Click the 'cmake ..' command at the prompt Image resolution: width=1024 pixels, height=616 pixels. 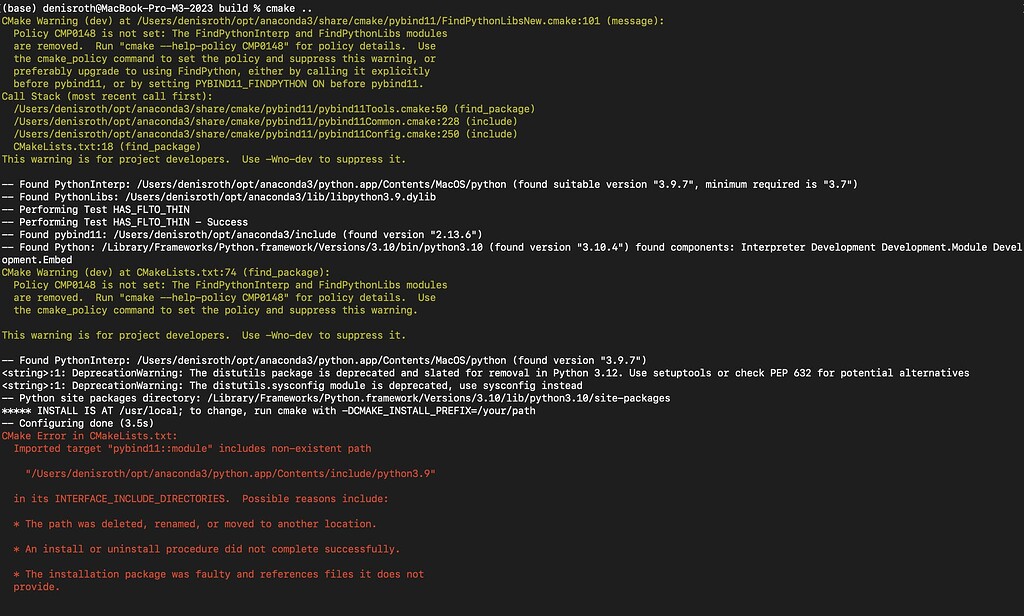[289, 8]
